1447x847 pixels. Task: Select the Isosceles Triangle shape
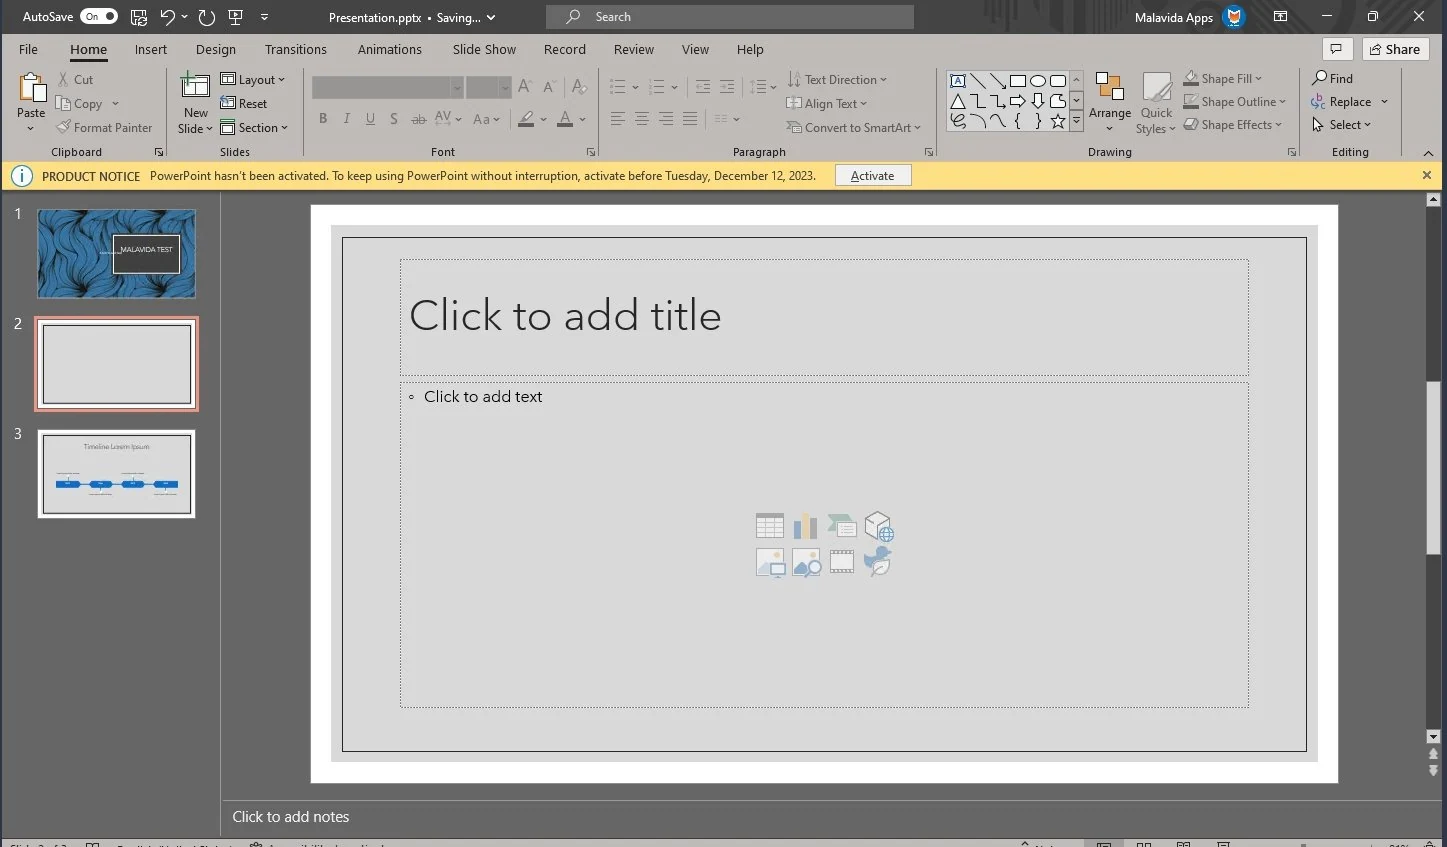pyautogui.click(x=958, y=101)
